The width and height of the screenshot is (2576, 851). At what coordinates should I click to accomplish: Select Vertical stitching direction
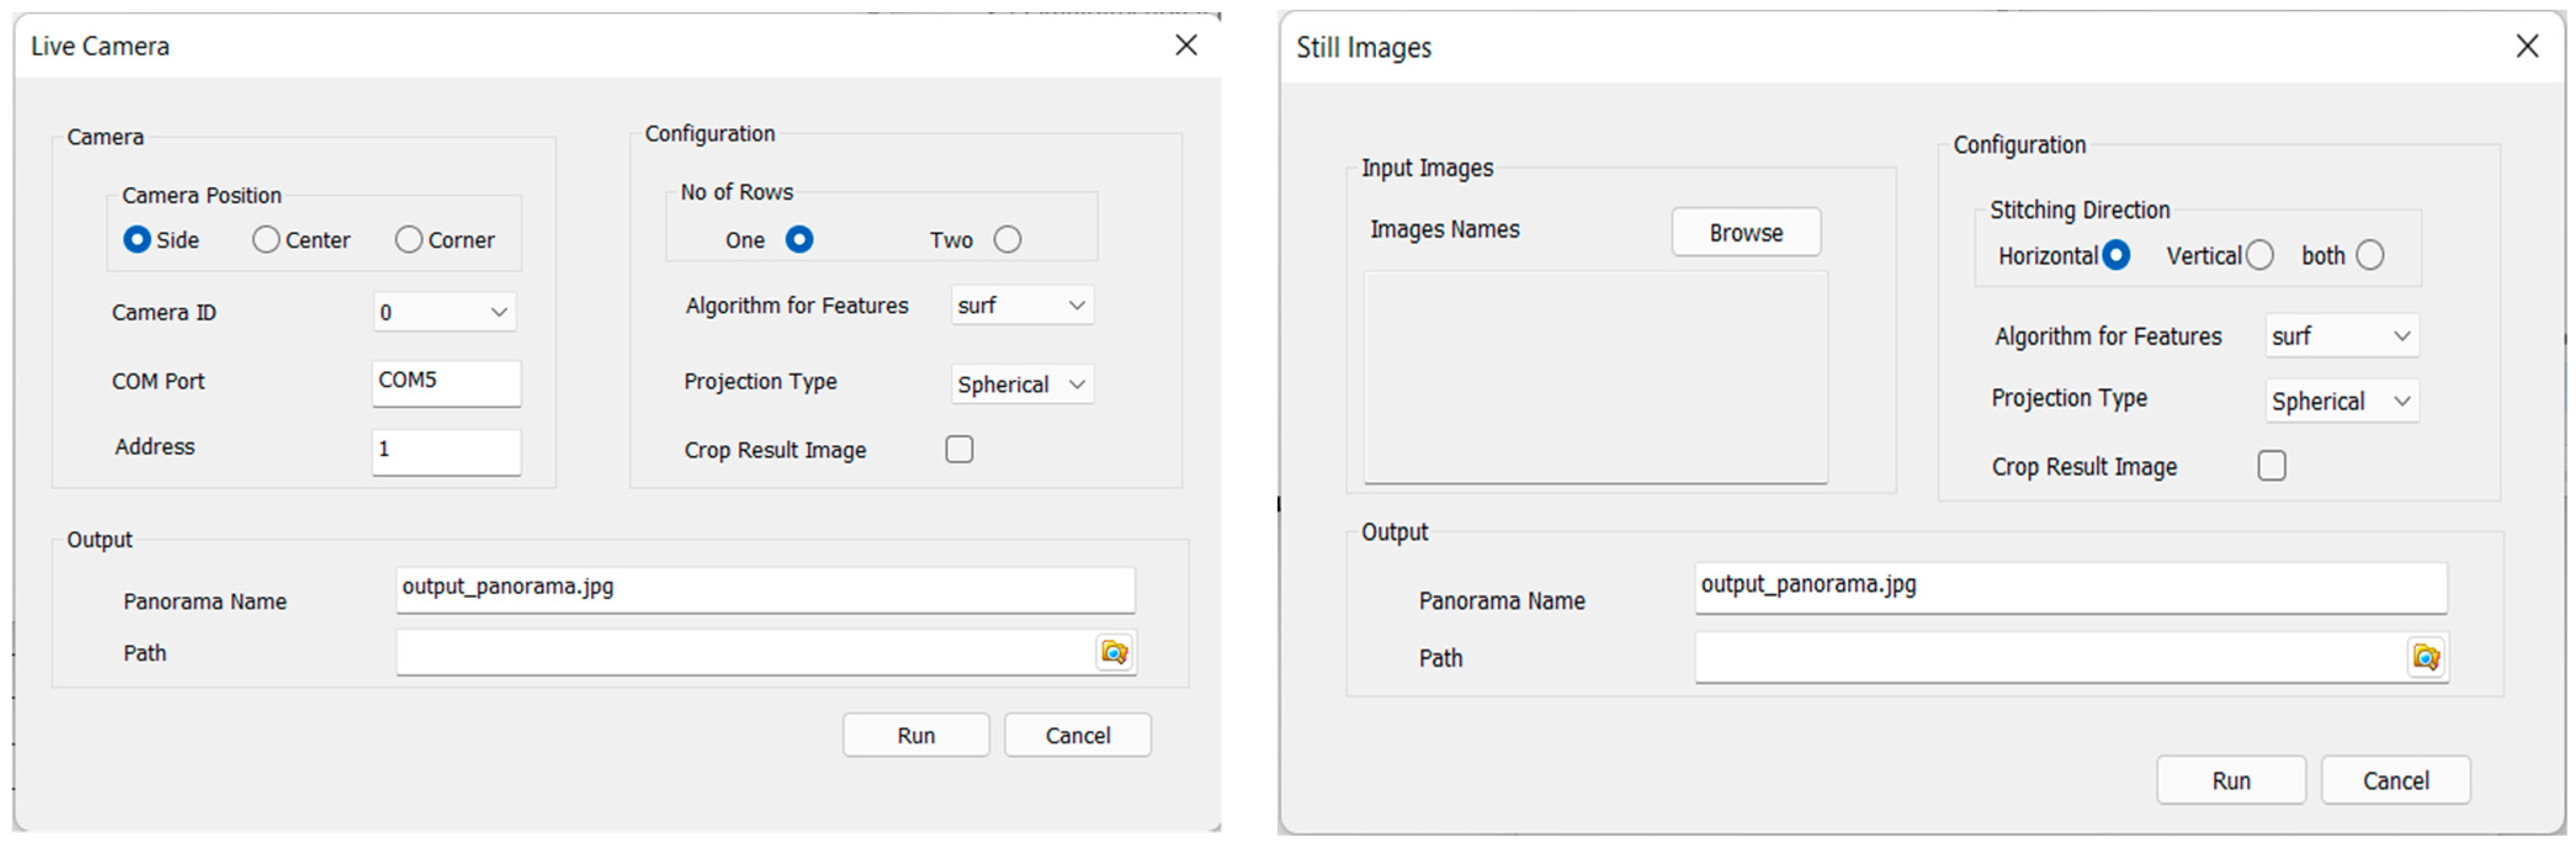(2259, 256)
